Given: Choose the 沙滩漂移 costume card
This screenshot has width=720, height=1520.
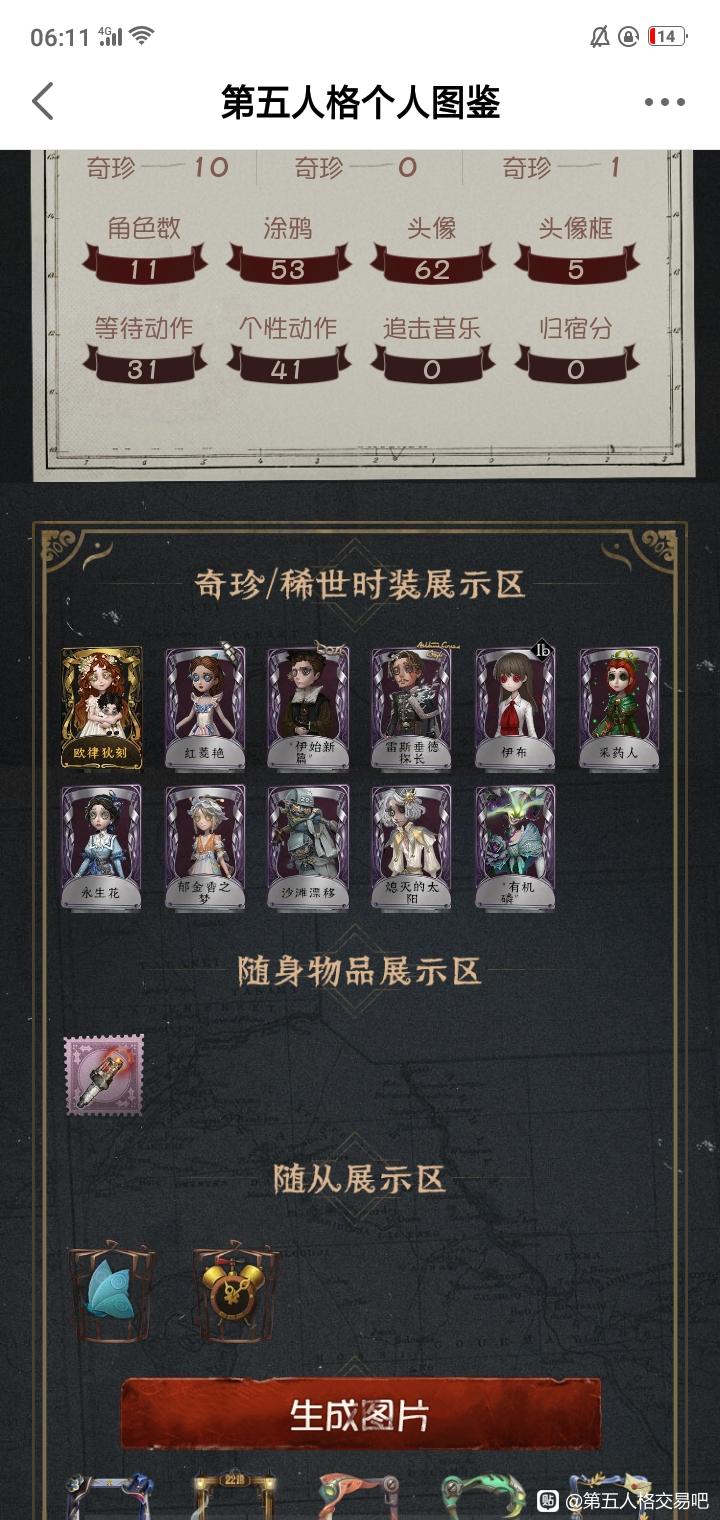Looking at the screenshot, I should 308,847.
